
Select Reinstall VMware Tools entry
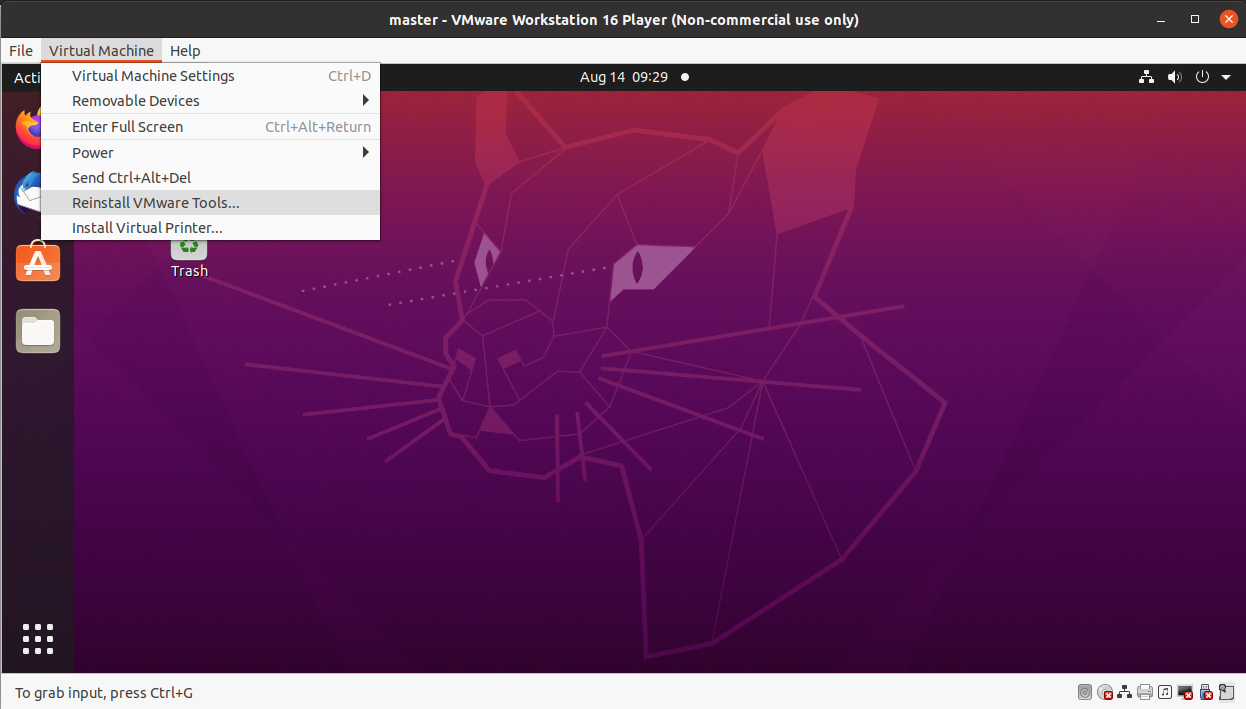coord(155,202)
